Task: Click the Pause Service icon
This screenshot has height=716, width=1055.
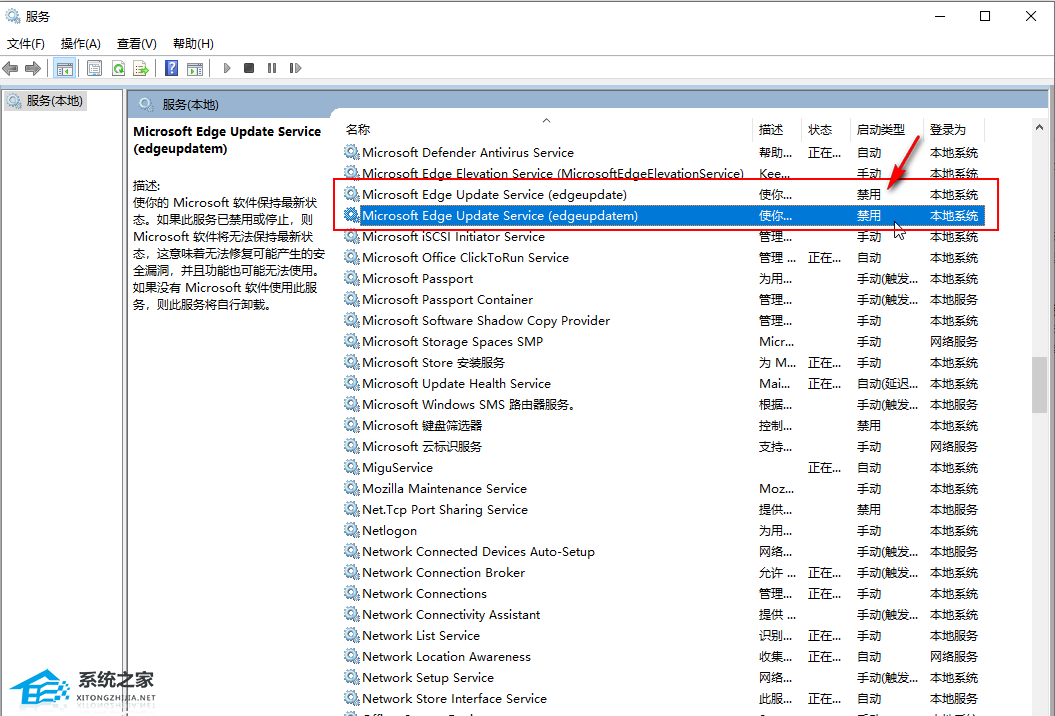Action: [x=272, y=68]
